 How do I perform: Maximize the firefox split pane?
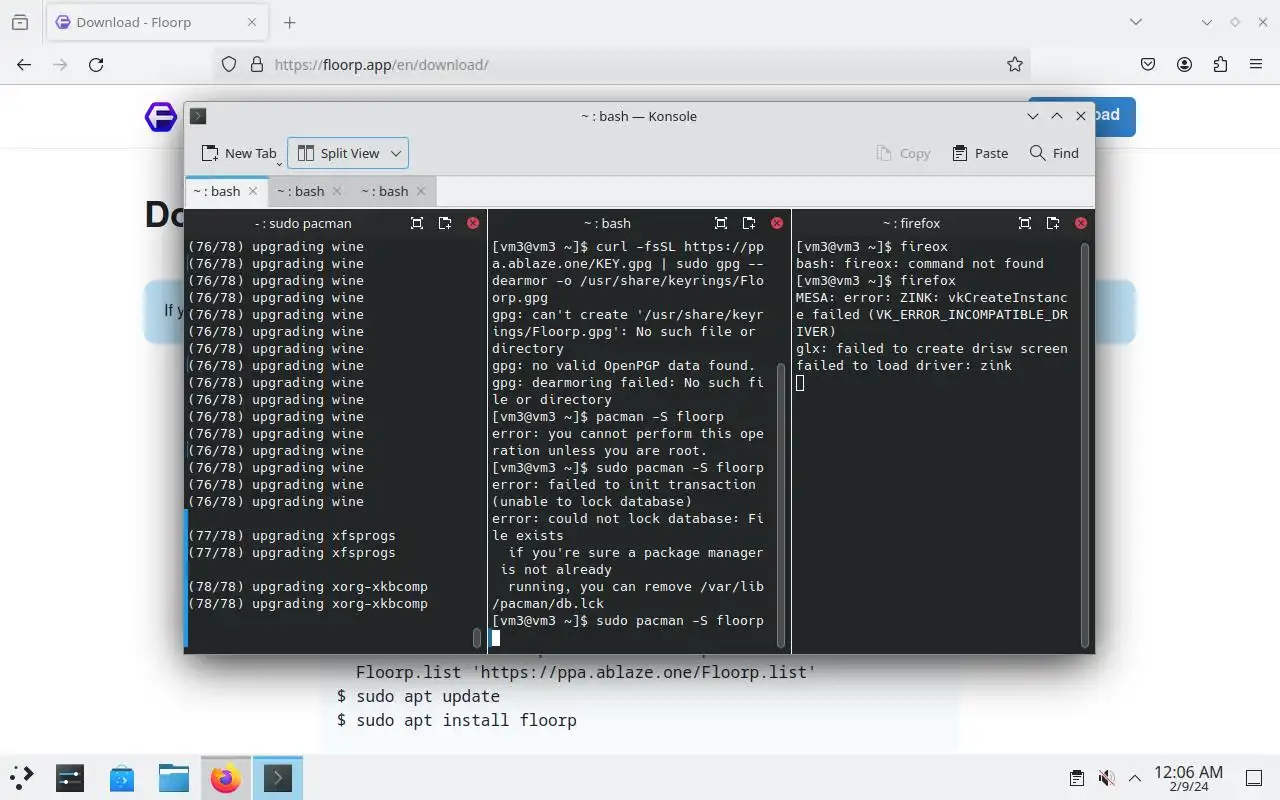1025,223
